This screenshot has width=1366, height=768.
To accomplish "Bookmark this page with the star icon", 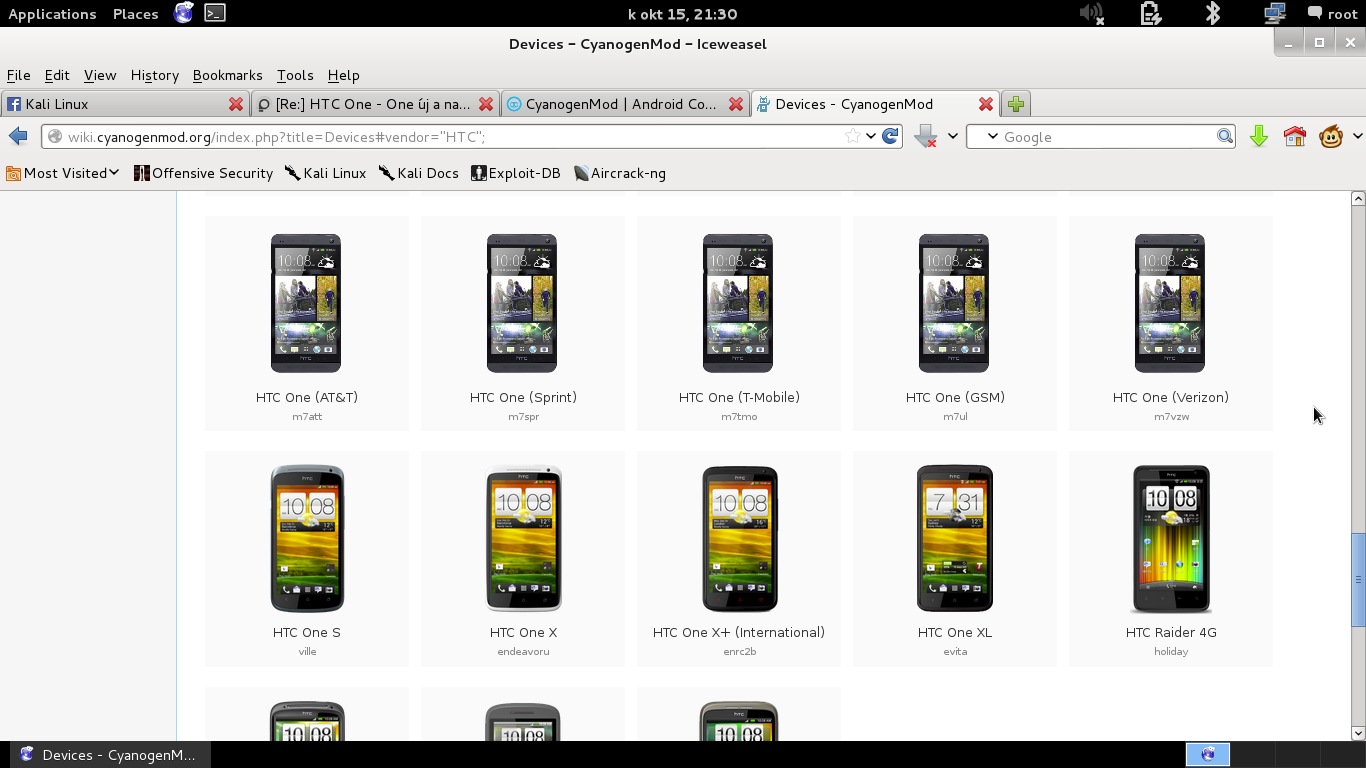I will pyautogui.click(x=852, y=136).
